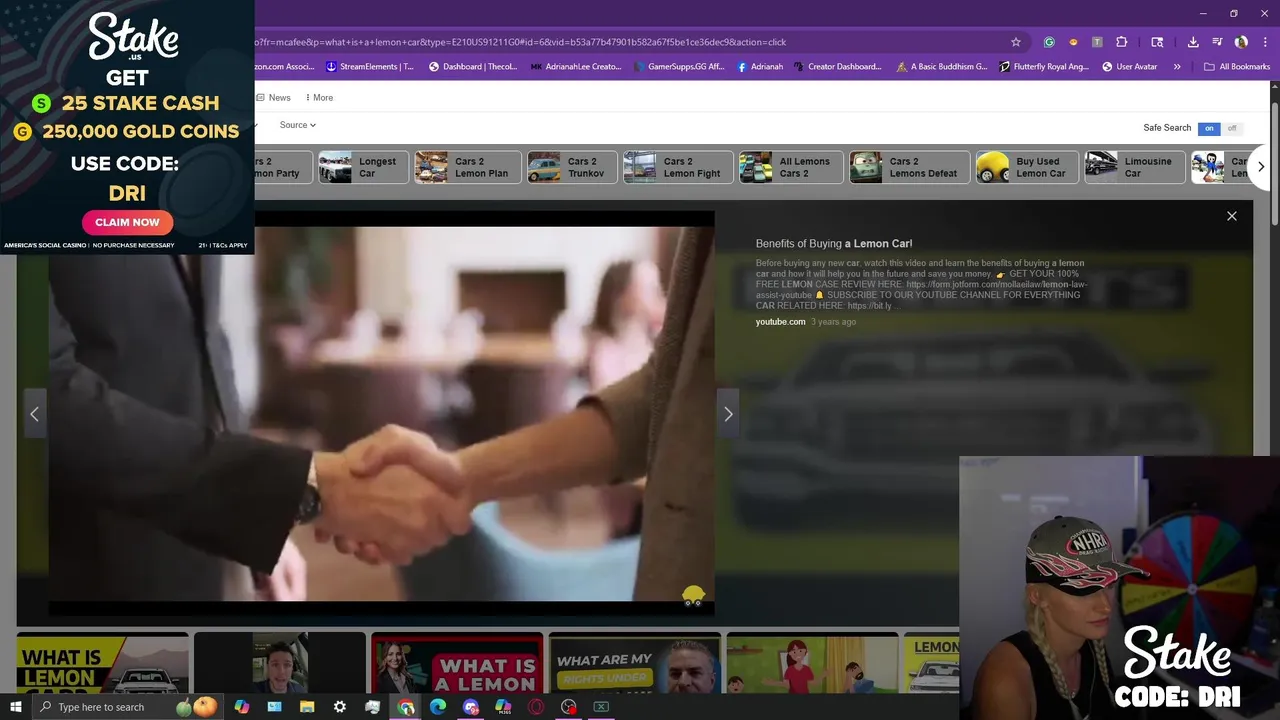Open the M365 app in the taskbar
1280x720 pixels.
coord(503,707)
